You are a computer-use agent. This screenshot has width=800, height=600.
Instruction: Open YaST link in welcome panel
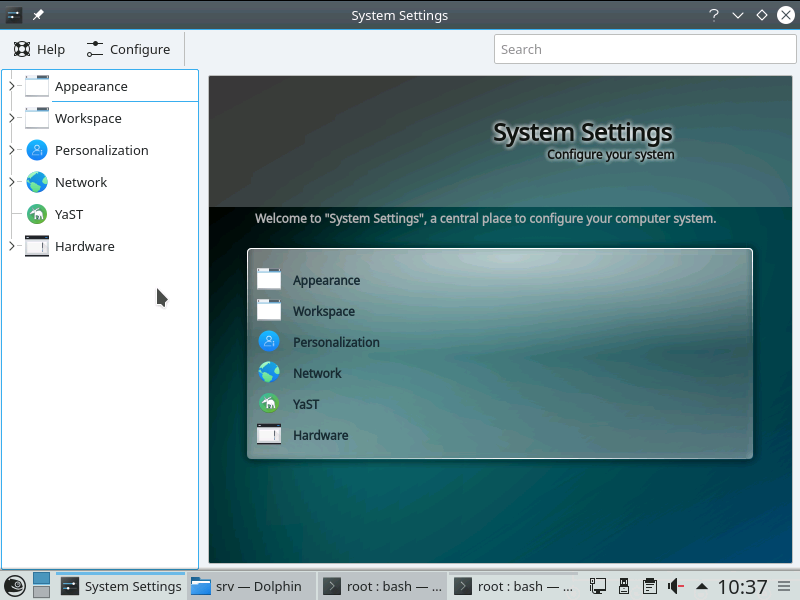coord(306,404)
